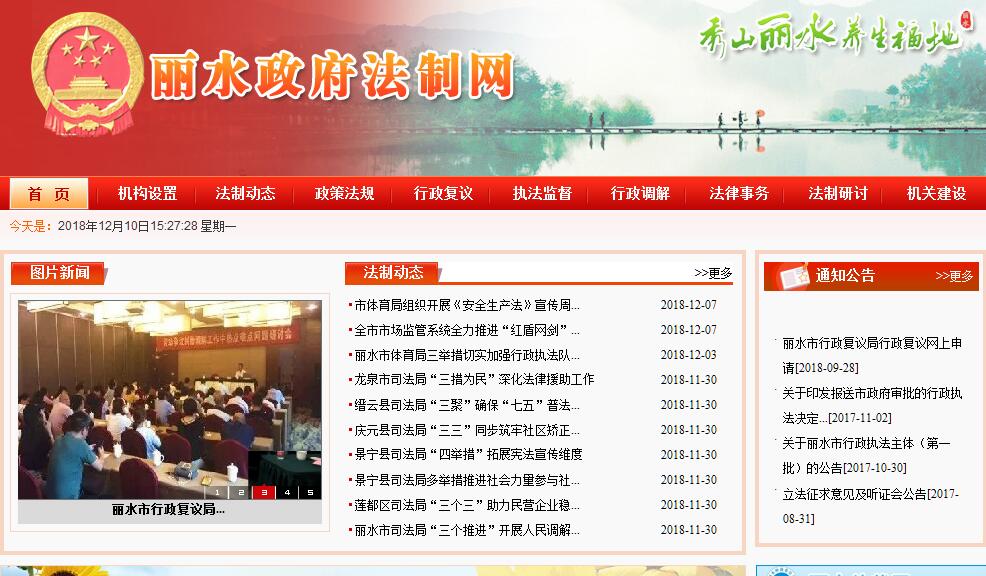The width and height of the screenshot is (986, 576).
Task: Switch slideshow to image 1
Action: tap(217, 492)
